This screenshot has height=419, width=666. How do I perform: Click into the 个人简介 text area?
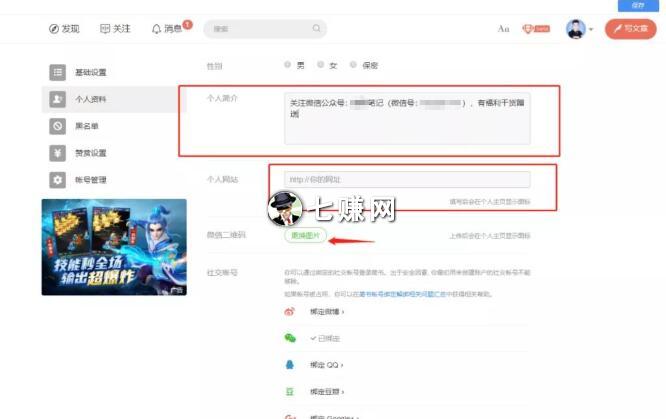[407, 119]
